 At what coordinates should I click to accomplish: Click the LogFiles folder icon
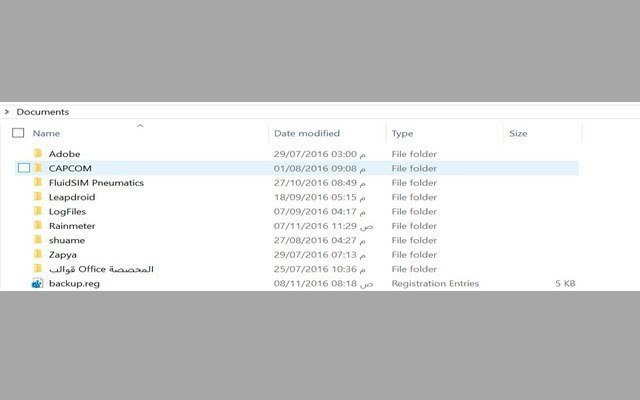pyautogui.click(x=38, y=211)
